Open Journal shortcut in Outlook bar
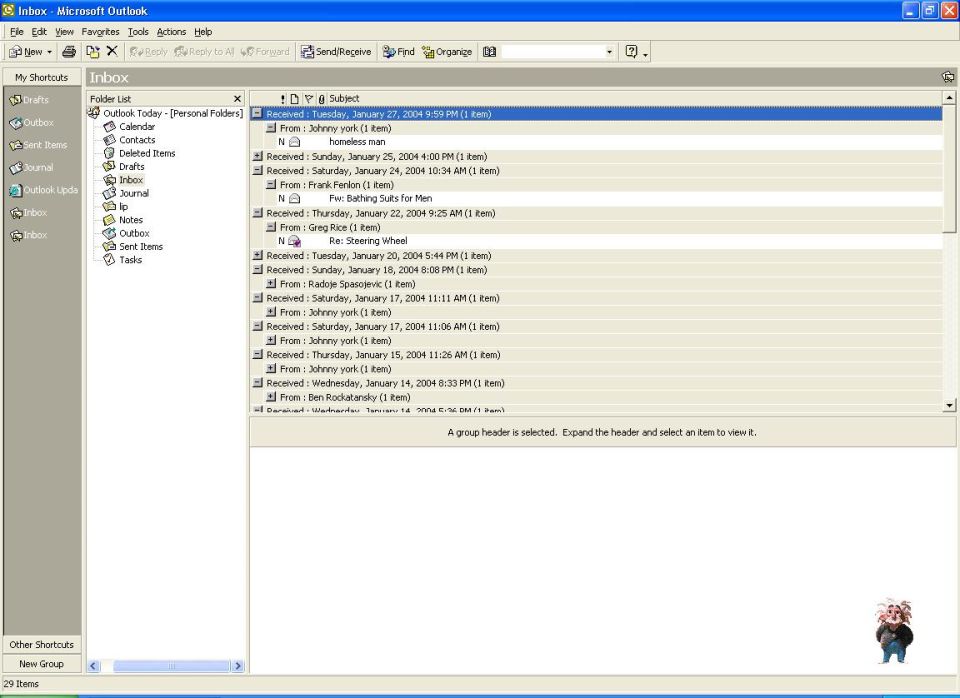Screen dimensions: 960x698 pos(31,167)
